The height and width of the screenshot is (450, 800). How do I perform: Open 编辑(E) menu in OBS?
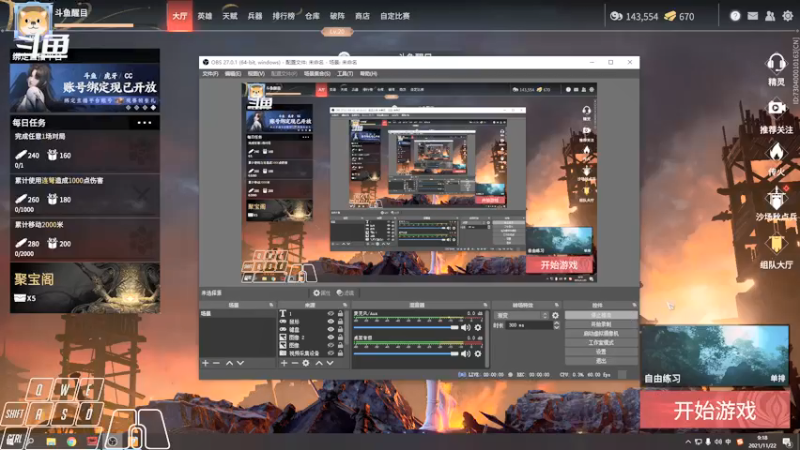pyautogui.click(x=233, y=74)
